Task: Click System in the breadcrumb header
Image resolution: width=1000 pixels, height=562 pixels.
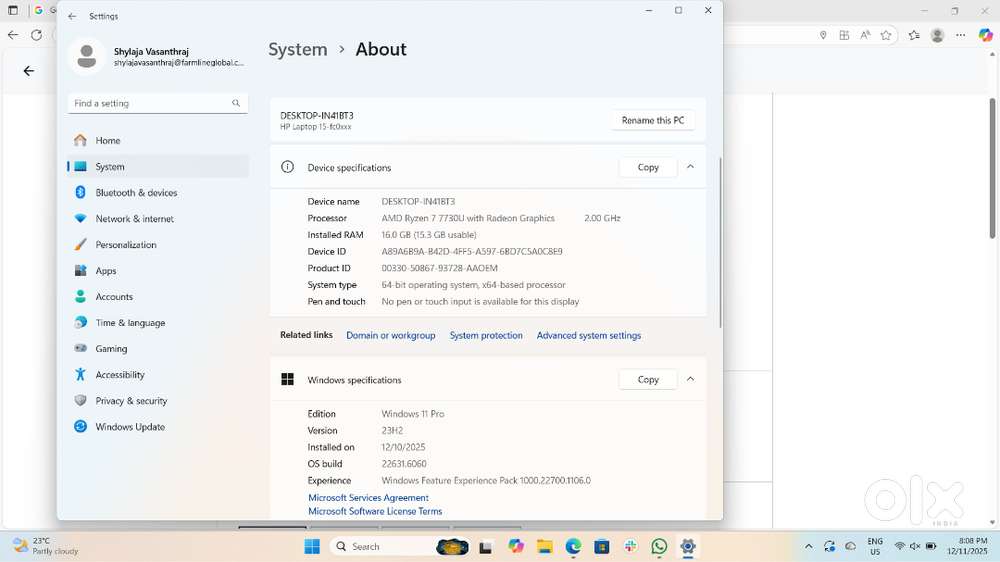Action: (x=298, y=50)
